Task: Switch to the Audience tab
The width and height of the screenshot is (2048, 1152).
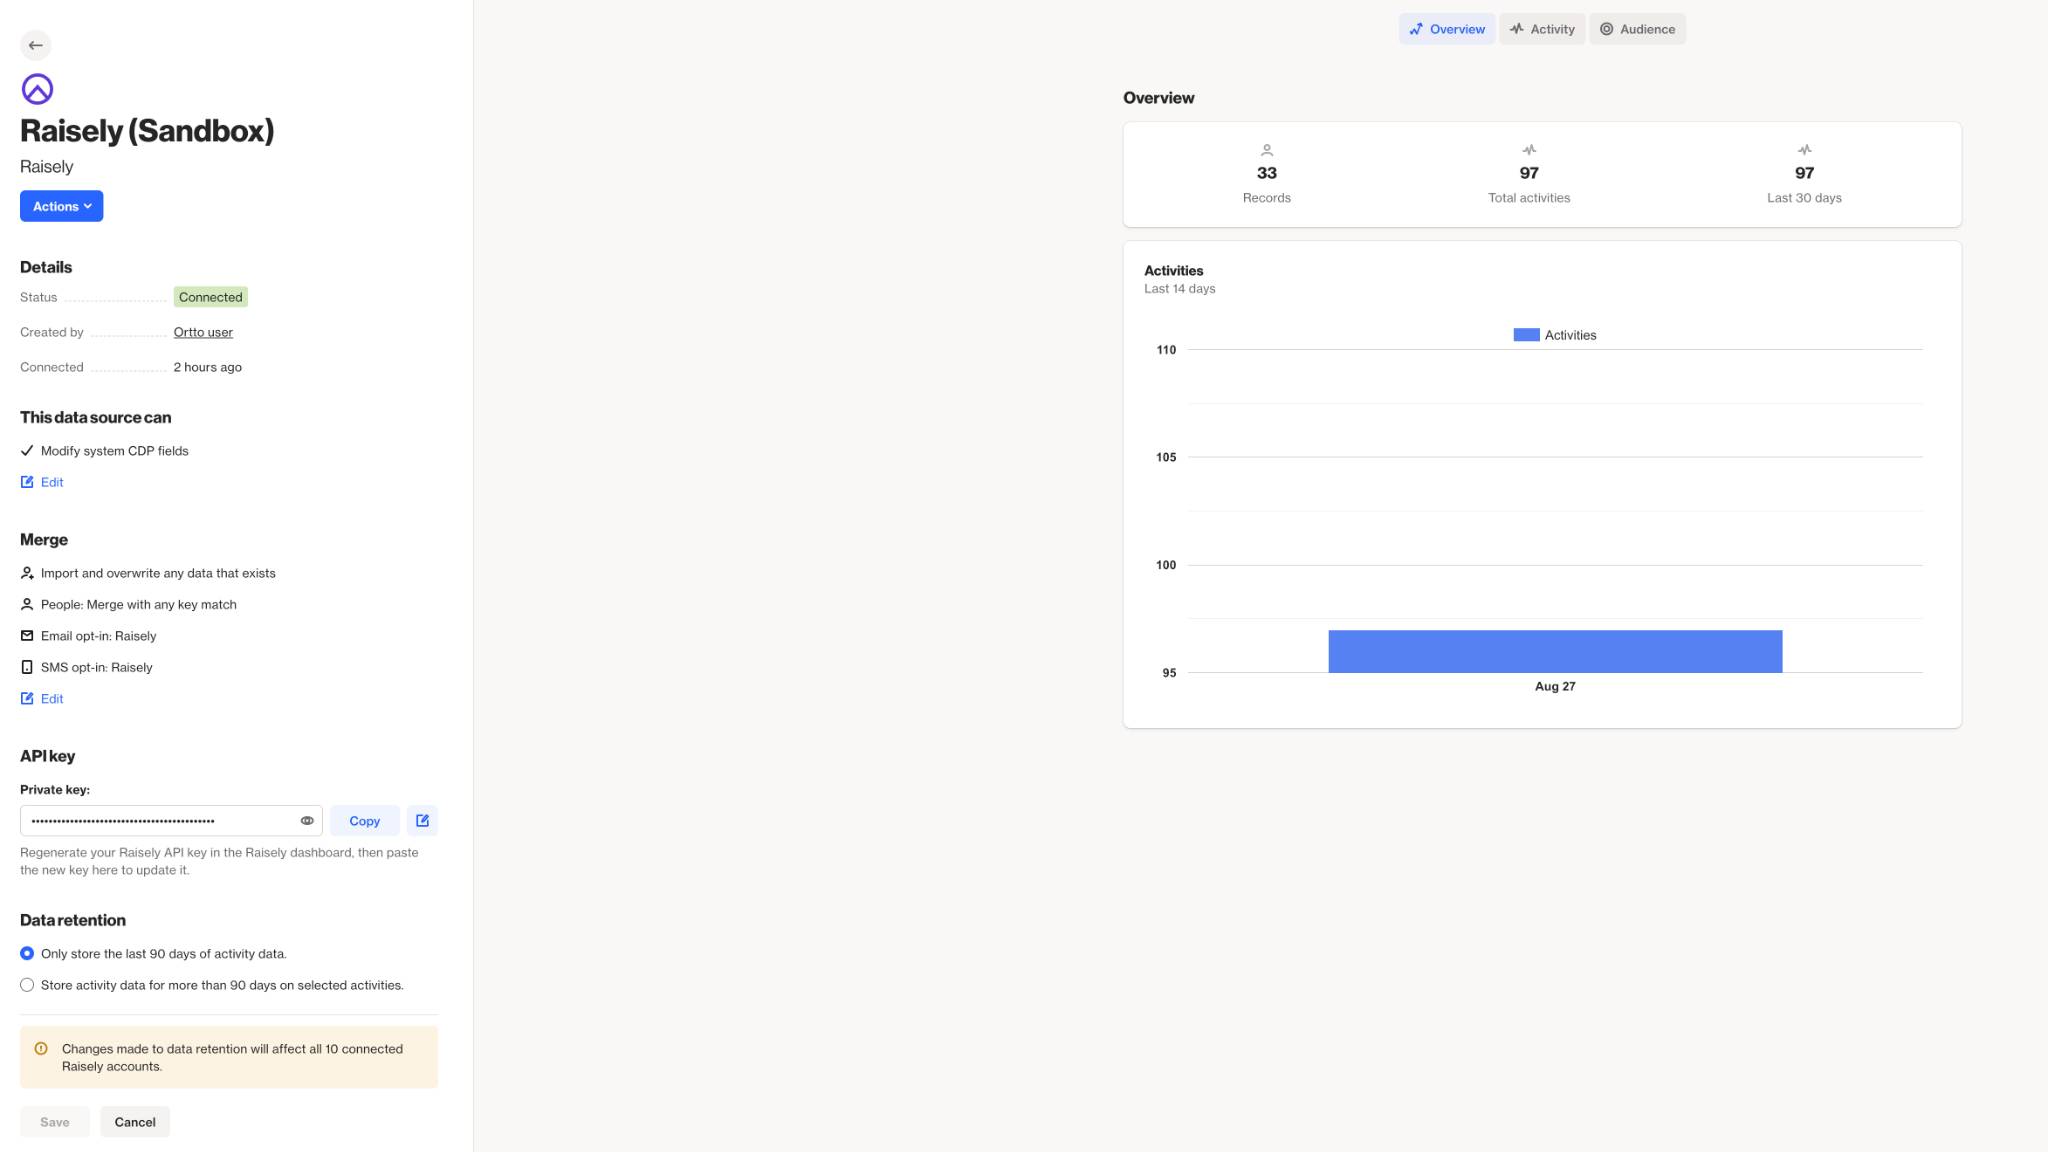Action: tap(1637, 29)
